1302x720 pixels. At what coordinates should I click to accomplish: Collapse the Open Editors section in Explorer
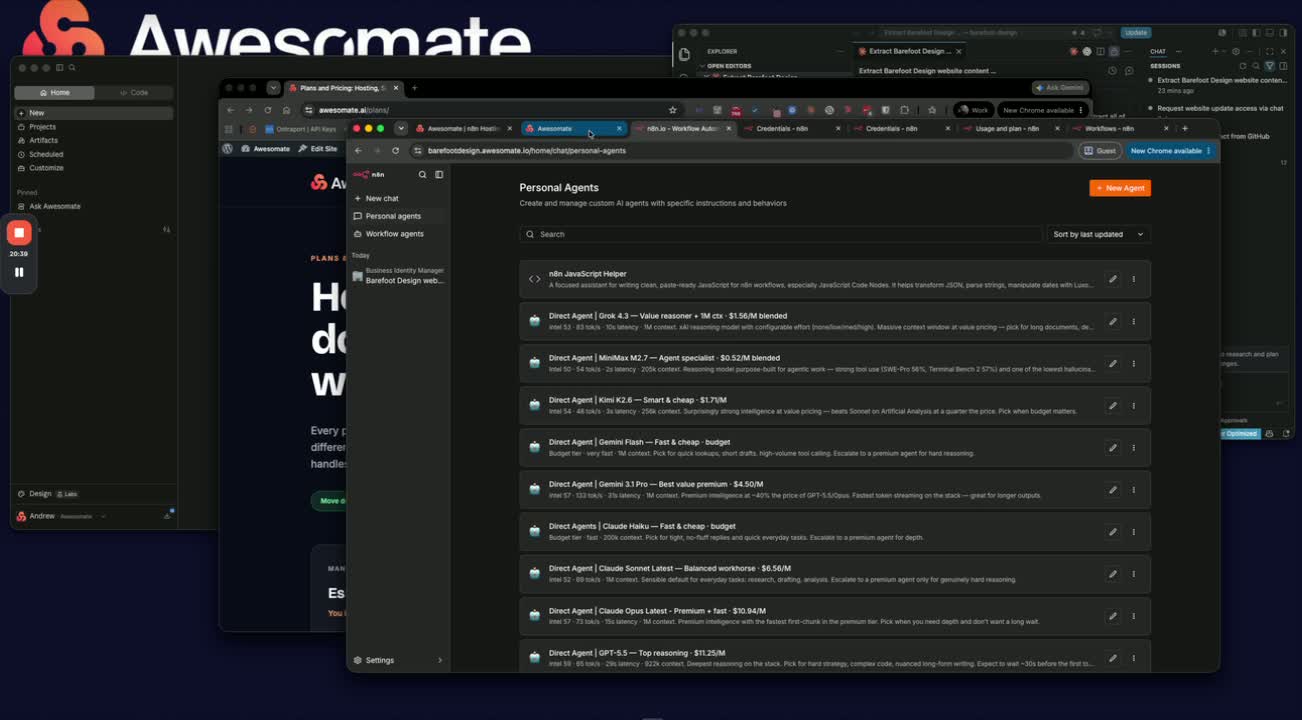click(x=729, y=66)
